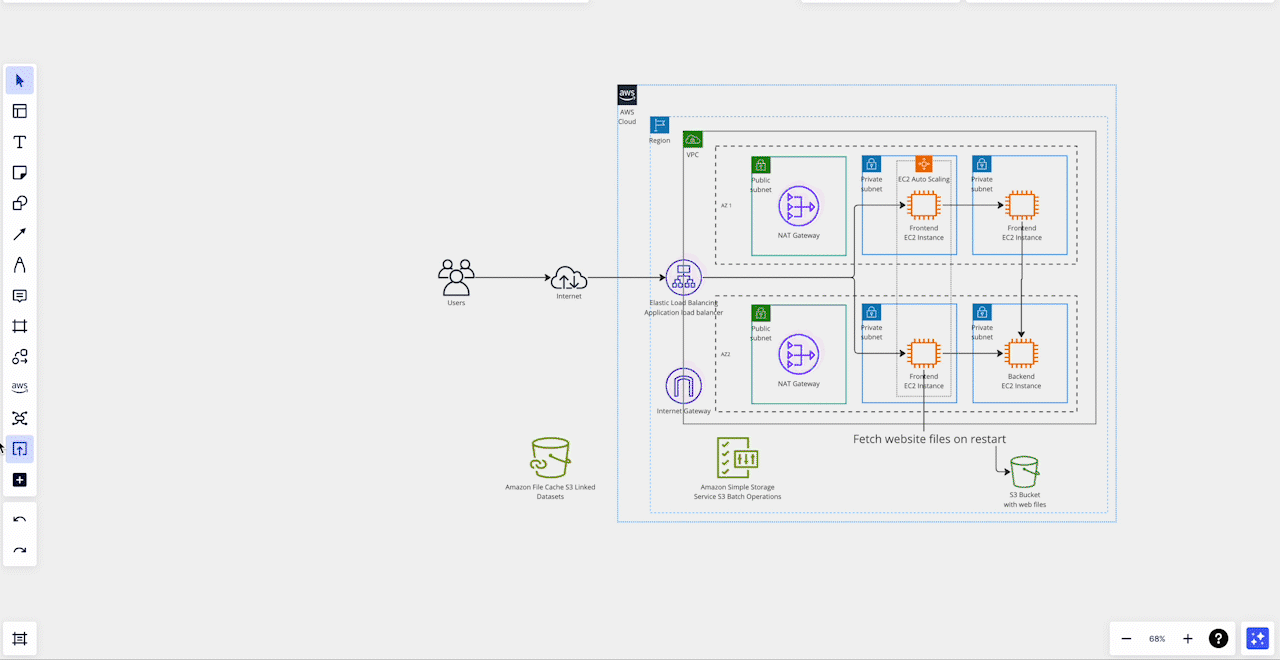Image resolution: width=1280 pixels, height=660 pixels.
Task: Click the "Internet" label under the cloud
Action: click(x=569, y=296)
